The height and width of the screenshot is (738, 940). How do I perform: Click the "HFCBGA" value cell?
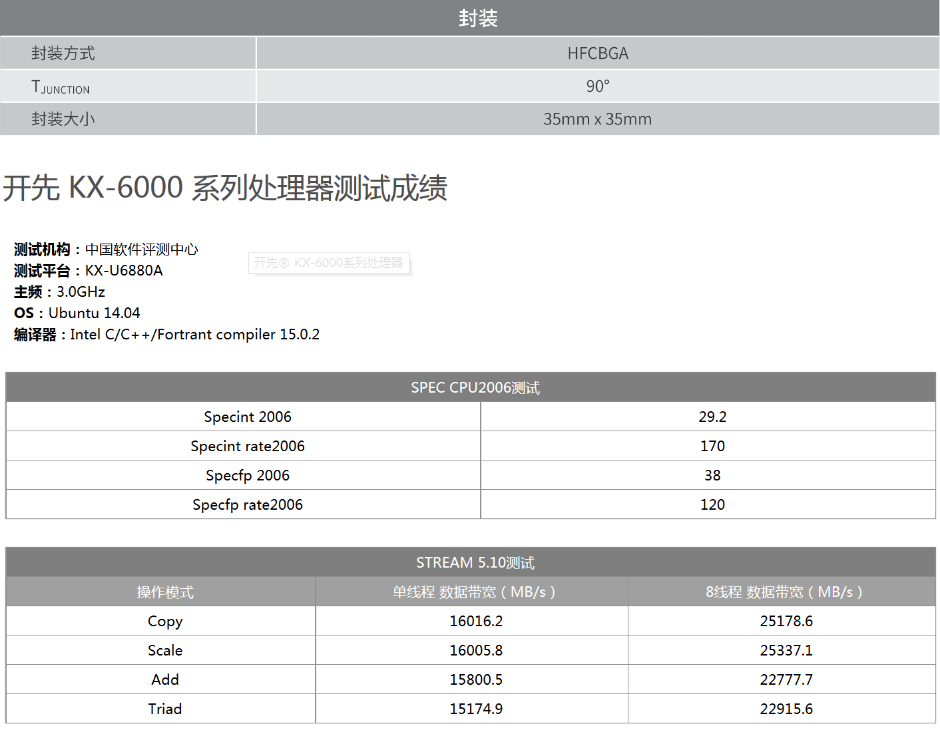(x=598, y=53)
